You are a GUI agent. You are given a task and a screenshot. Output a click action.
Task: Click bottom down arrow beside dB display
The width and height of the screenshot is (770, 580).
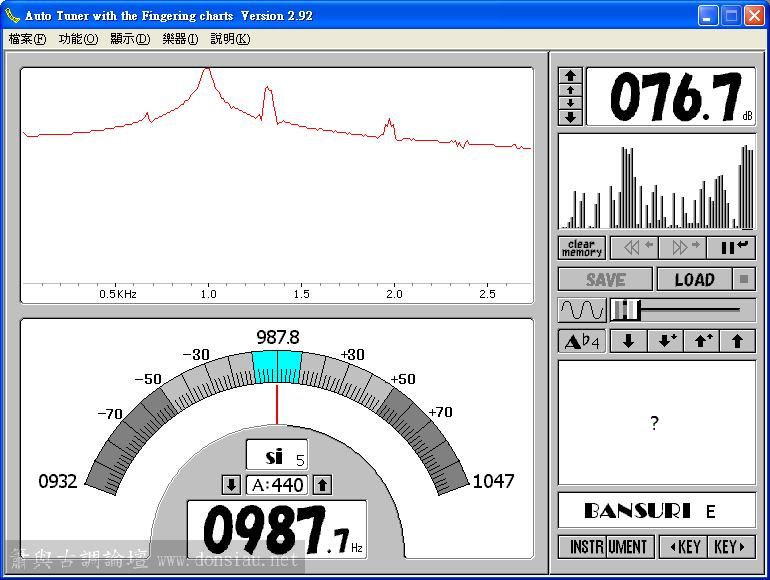(570, 117)
